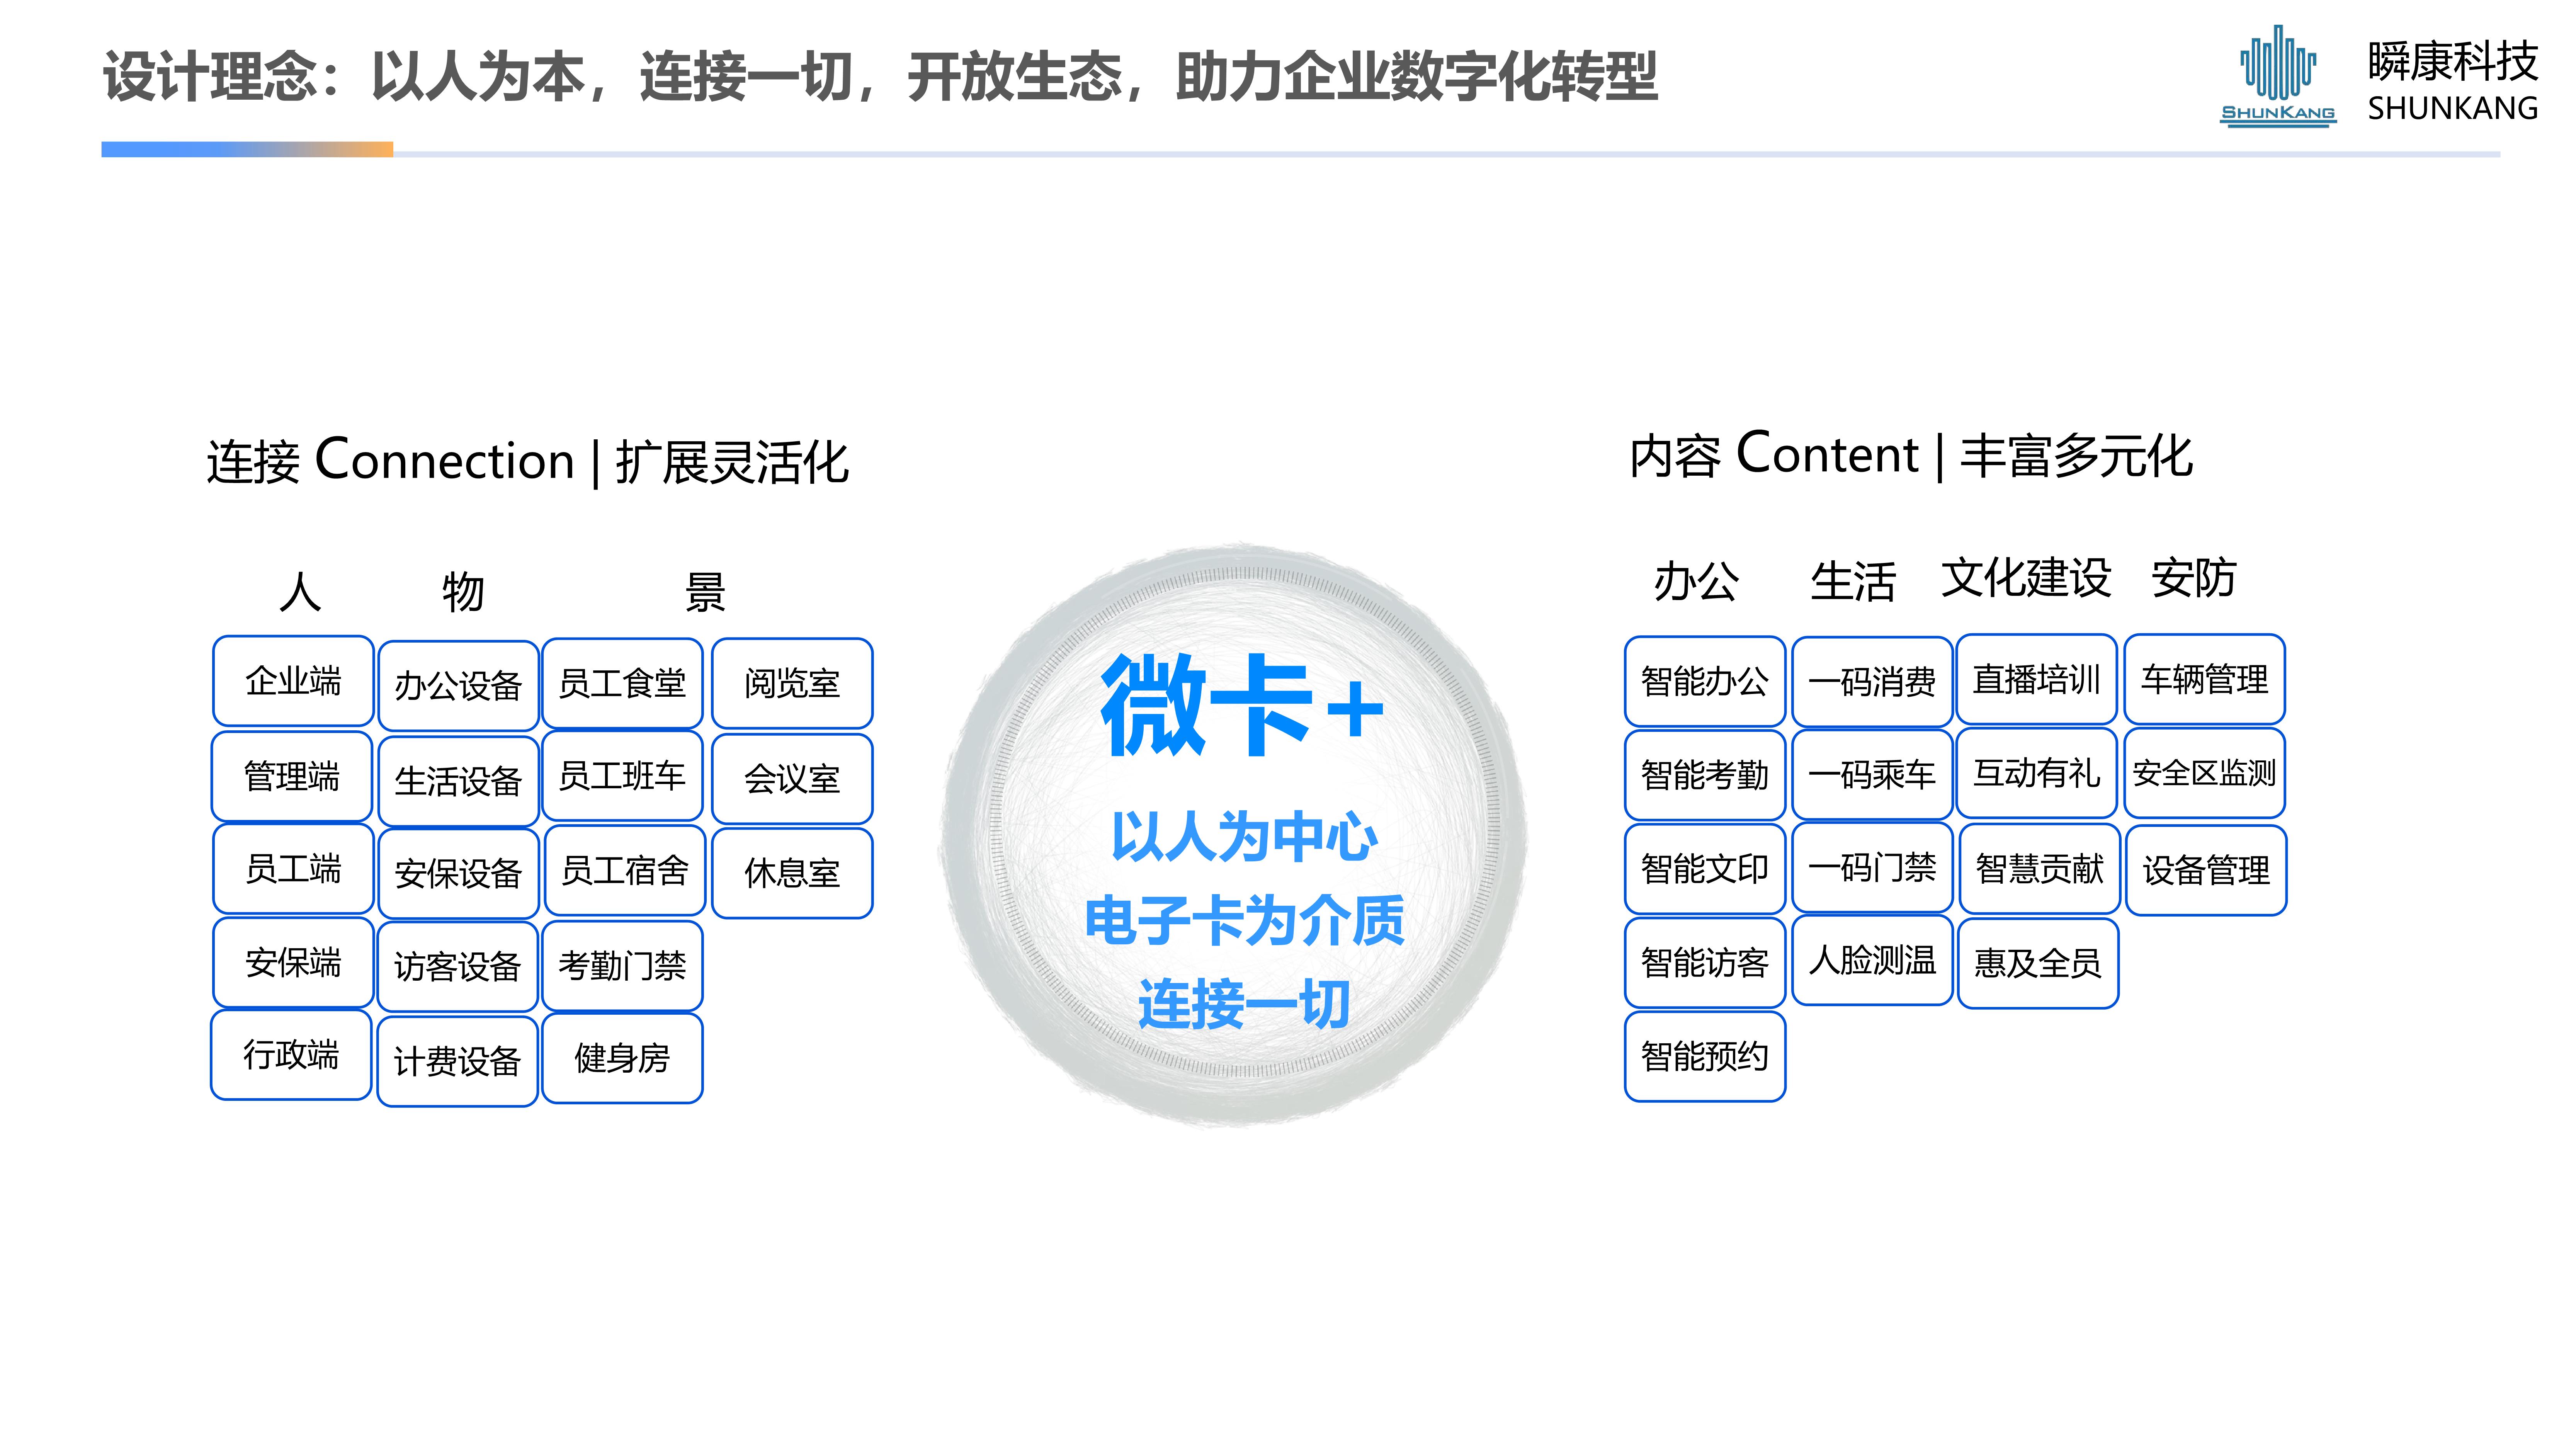The height and width of the screenshot is (1449, 2576).
Task: Click the 人 column heading
Action: coord(300,592)
